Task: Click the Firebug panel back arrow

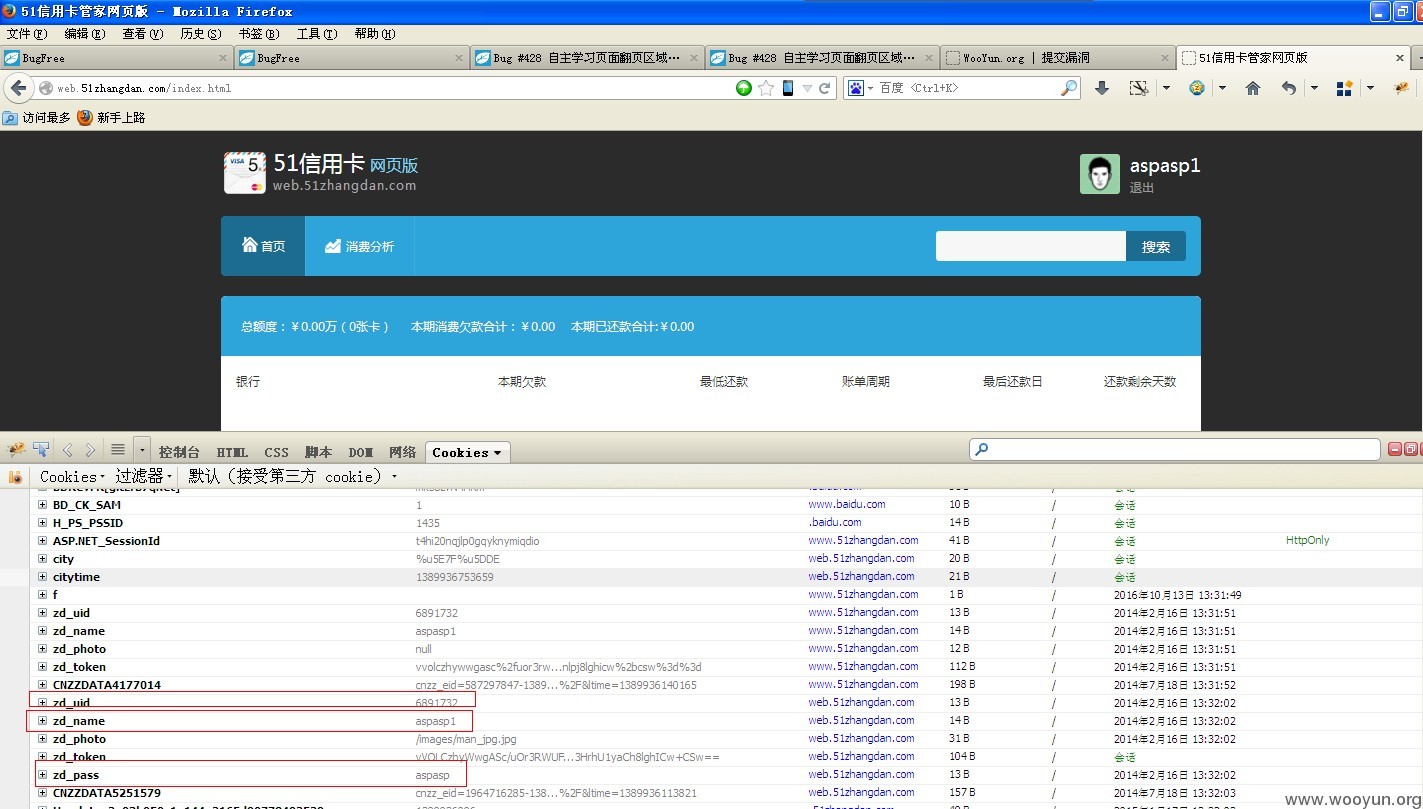Action: (68, 451)
